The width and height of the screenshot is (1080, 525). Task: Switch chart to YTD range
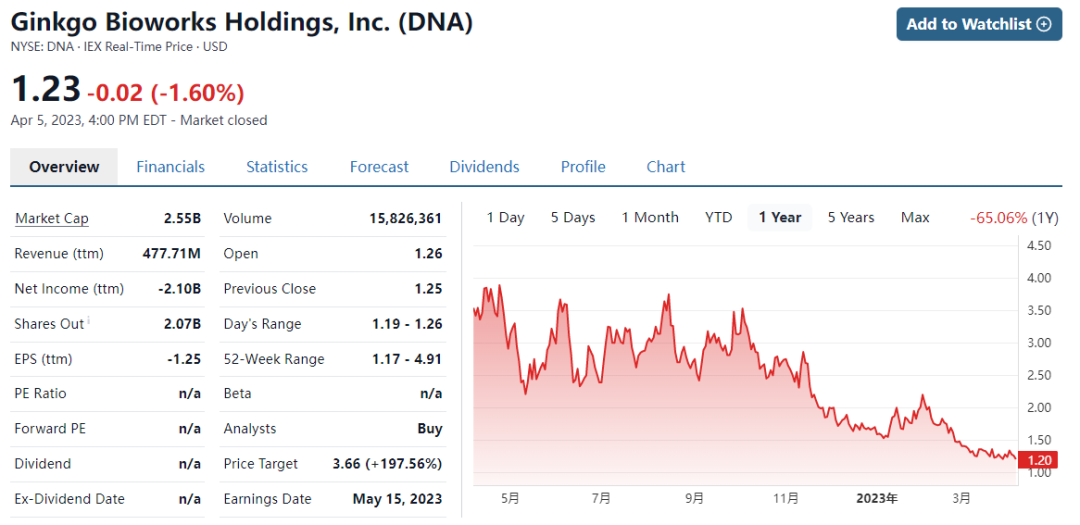[718, 218]
